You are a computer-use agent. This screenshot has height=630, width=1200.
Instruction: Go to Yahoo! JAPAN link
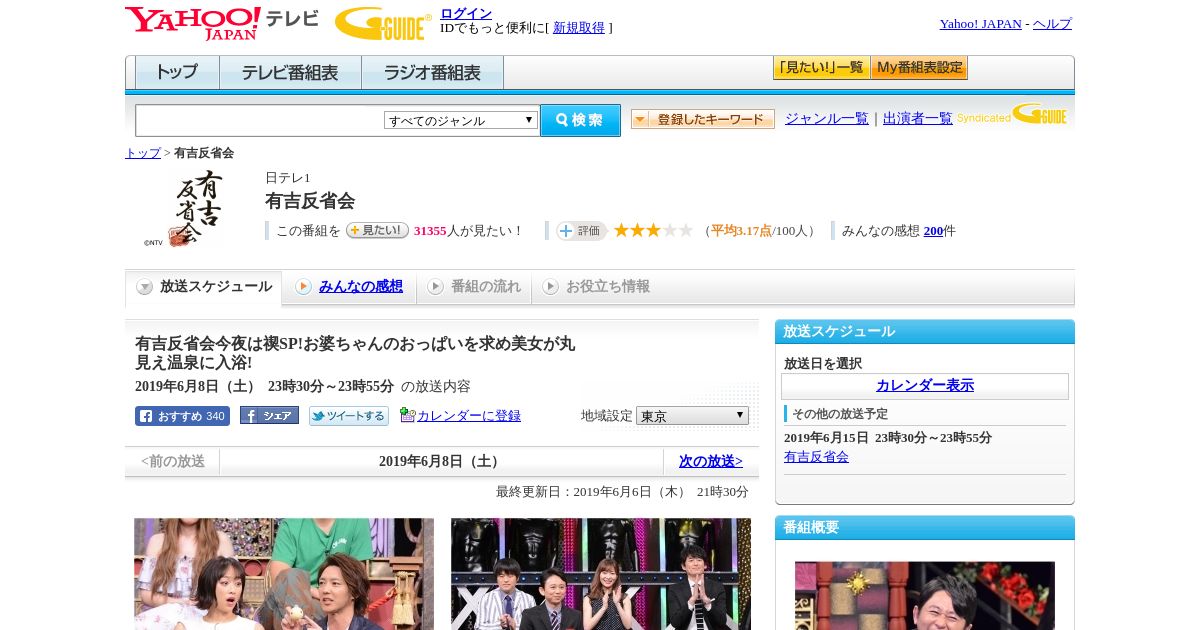pyautogui.click(x=980, y=24)
